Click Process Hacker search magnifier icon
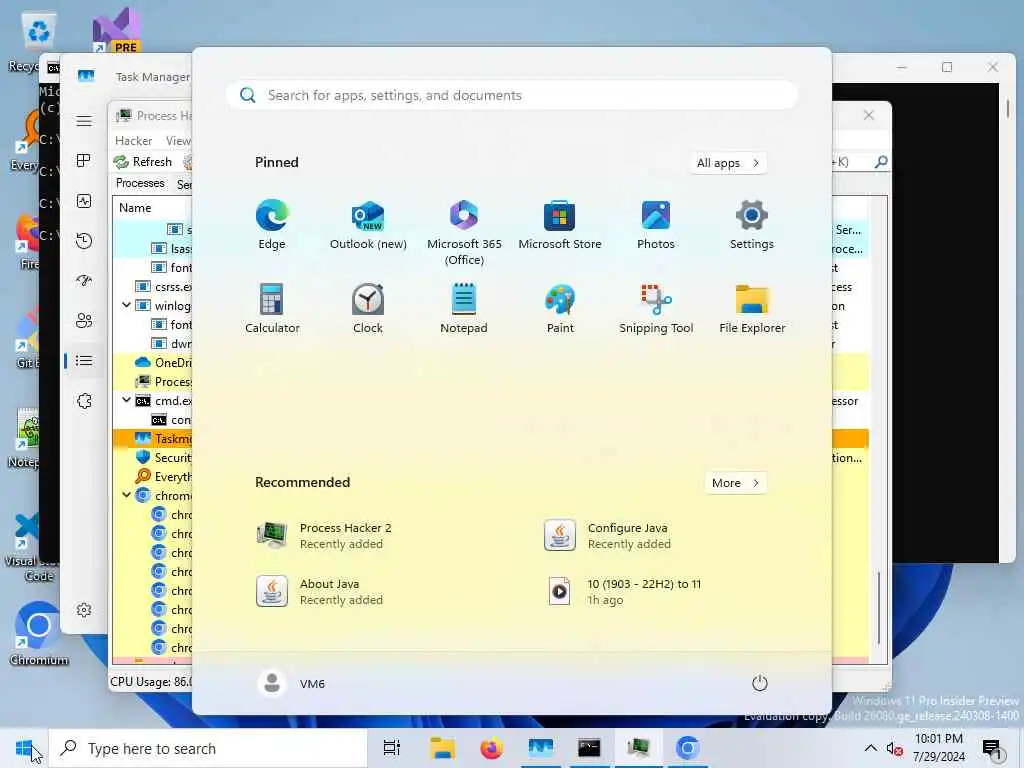The height and width of the screenshot is (768, 1024). tap(880, 161)
